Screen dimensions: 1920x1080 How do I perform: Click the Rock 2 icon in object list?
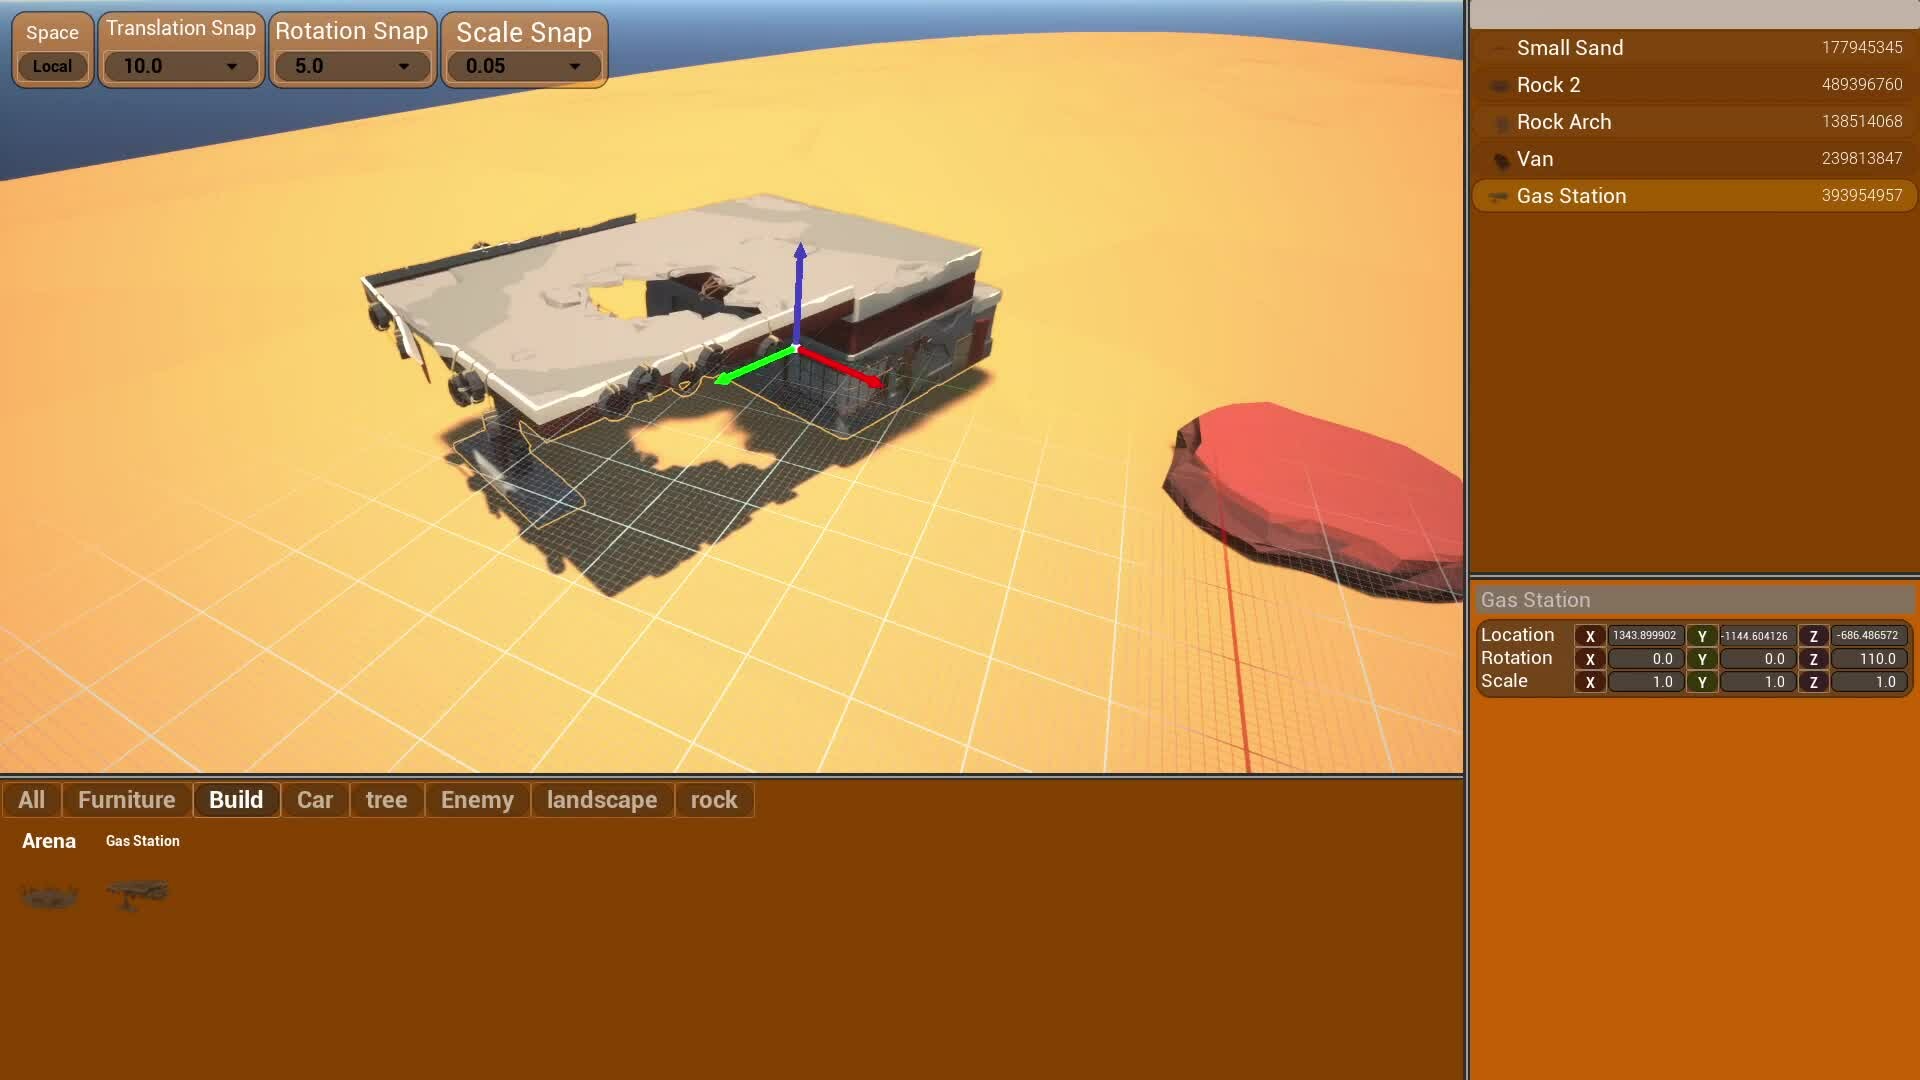tap(1499, 86)
